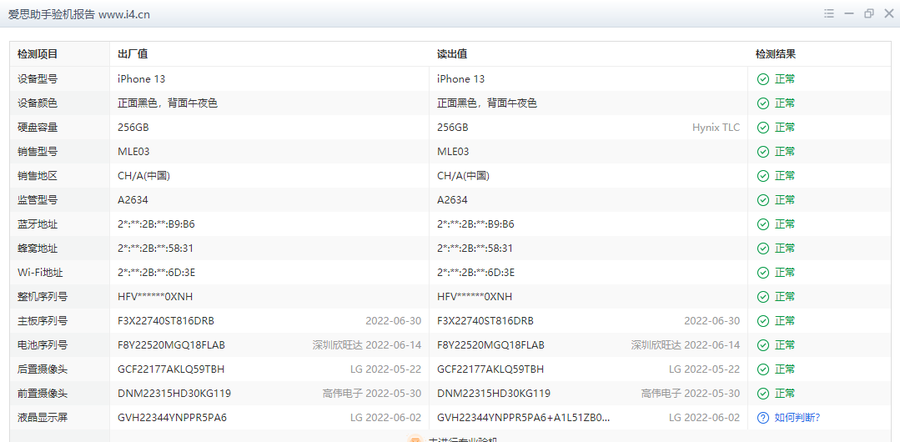
Task: Click the 检测结果 column header
Action: [x=775, y=55]
